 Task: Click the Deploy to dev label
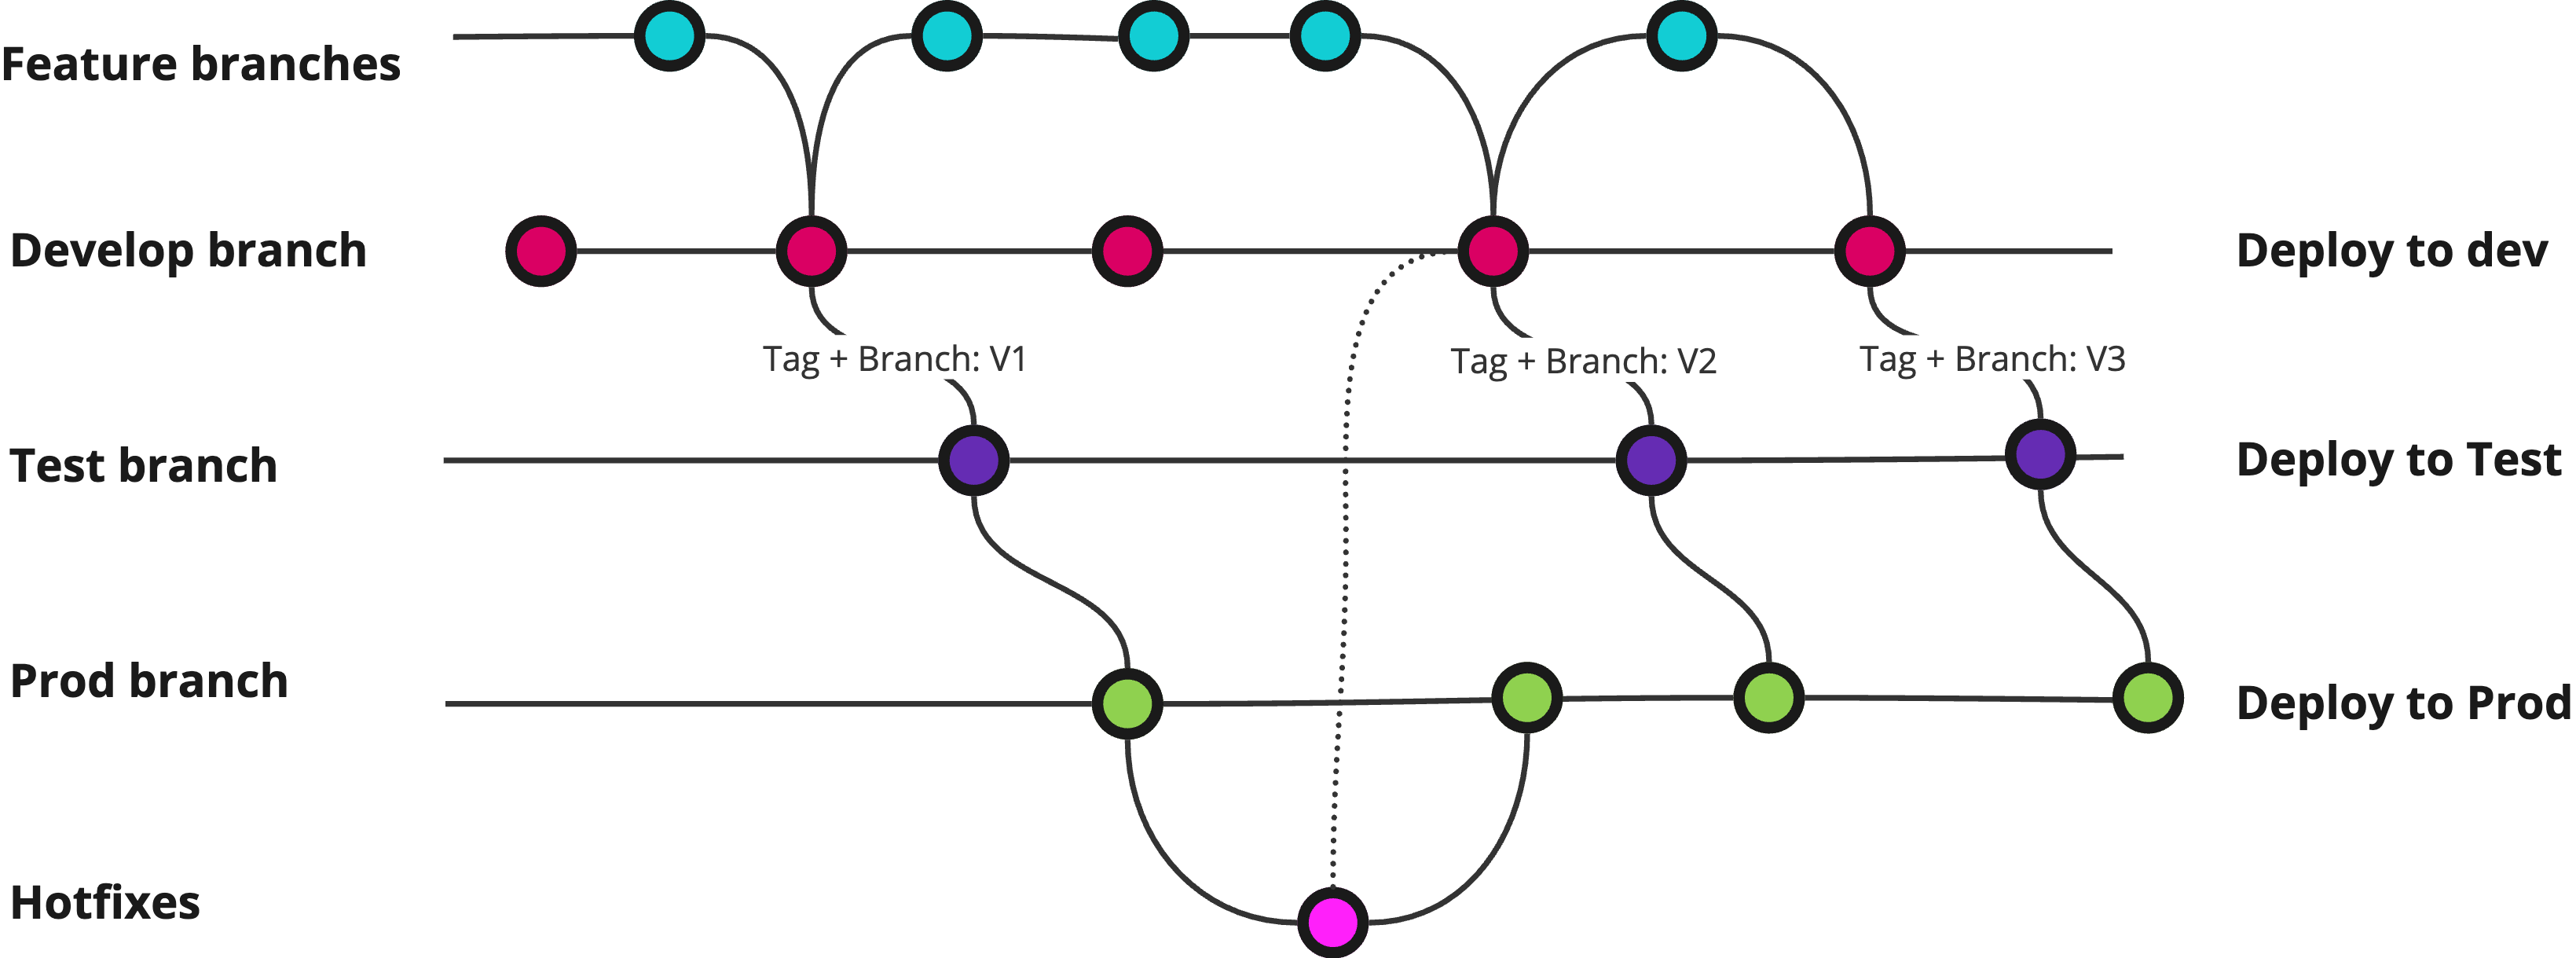pyautogui.click(x=2349, y=255)
